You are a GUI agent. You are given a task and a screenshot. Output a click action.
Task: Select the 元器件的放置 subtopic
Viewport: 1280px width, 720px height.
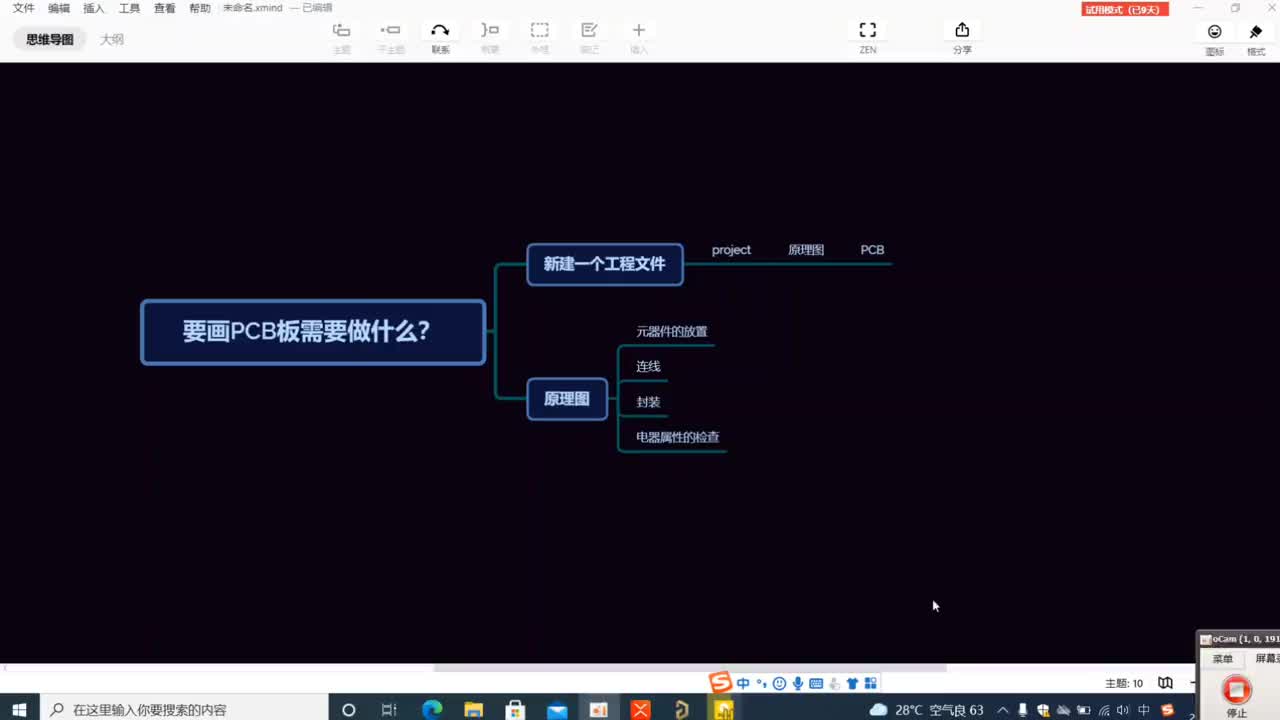[672, 331]
